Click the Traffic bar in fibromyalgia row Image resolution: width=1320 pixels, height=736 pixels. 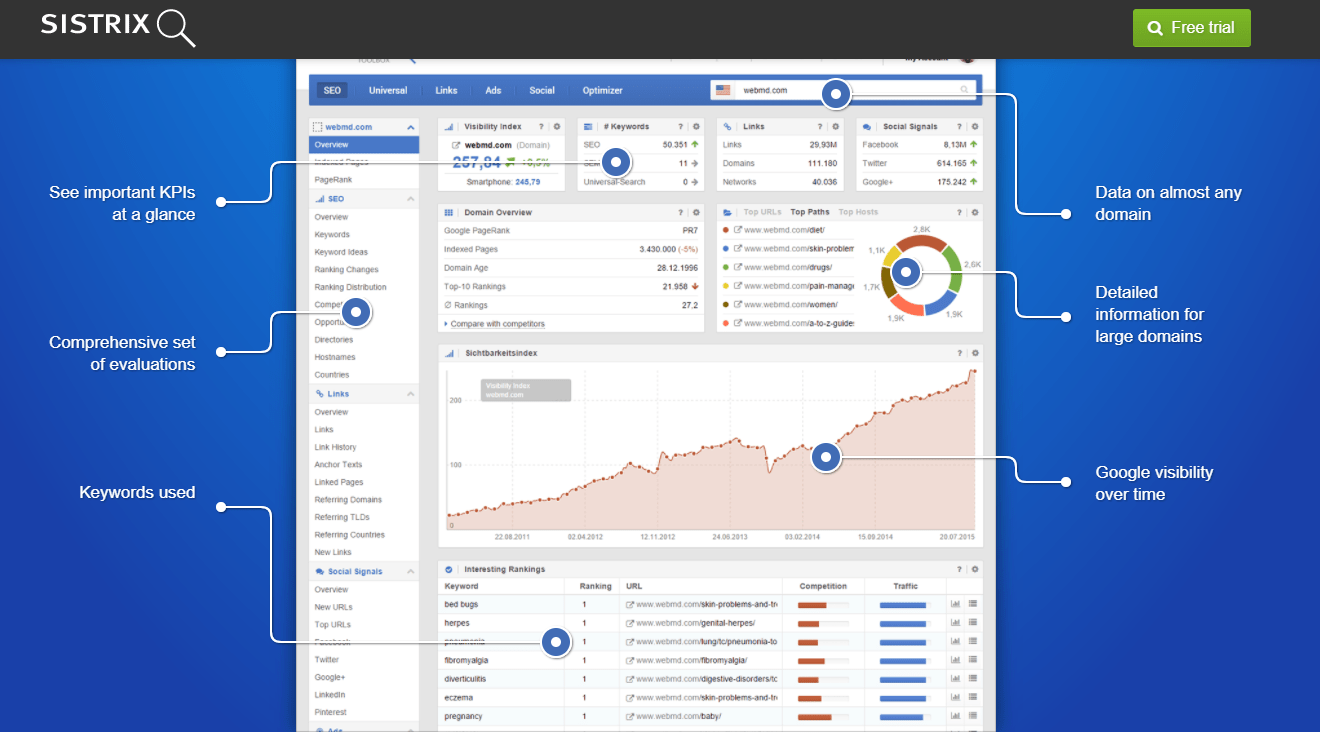(x=904, y=661)
